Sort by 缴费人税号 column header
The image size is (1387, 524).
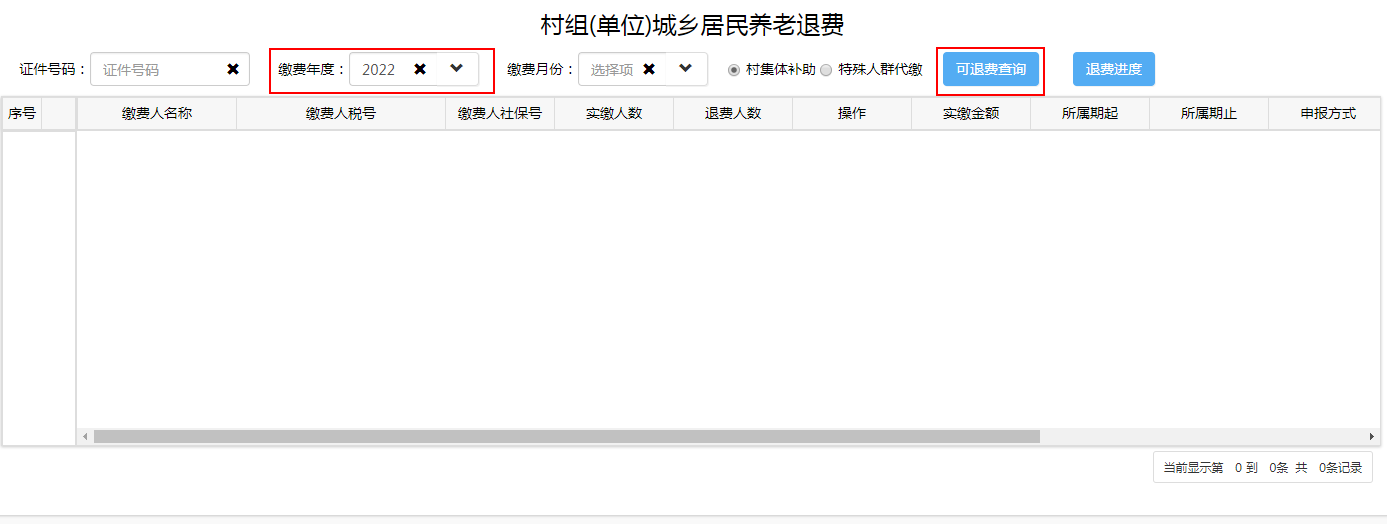pos(341,114)
